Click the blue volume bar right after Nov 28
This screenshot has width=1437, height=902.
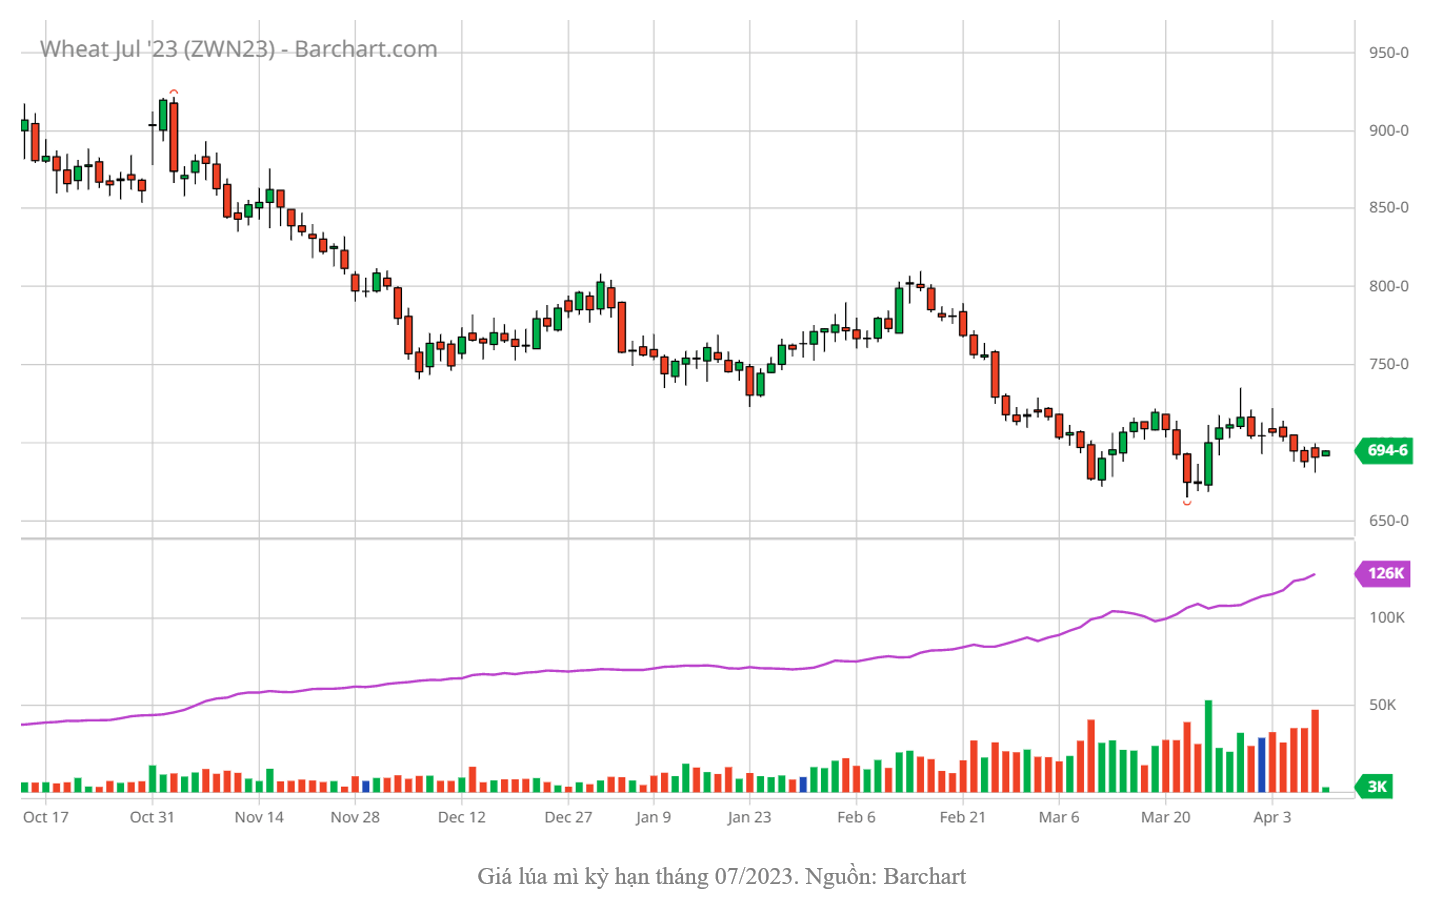tap(366, 786)
